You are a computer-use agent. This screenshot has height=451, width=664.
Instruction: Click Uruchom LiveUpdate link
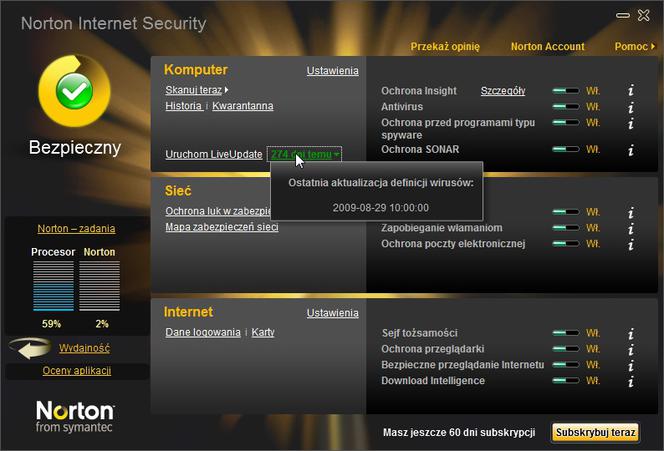tap(214, 155)
